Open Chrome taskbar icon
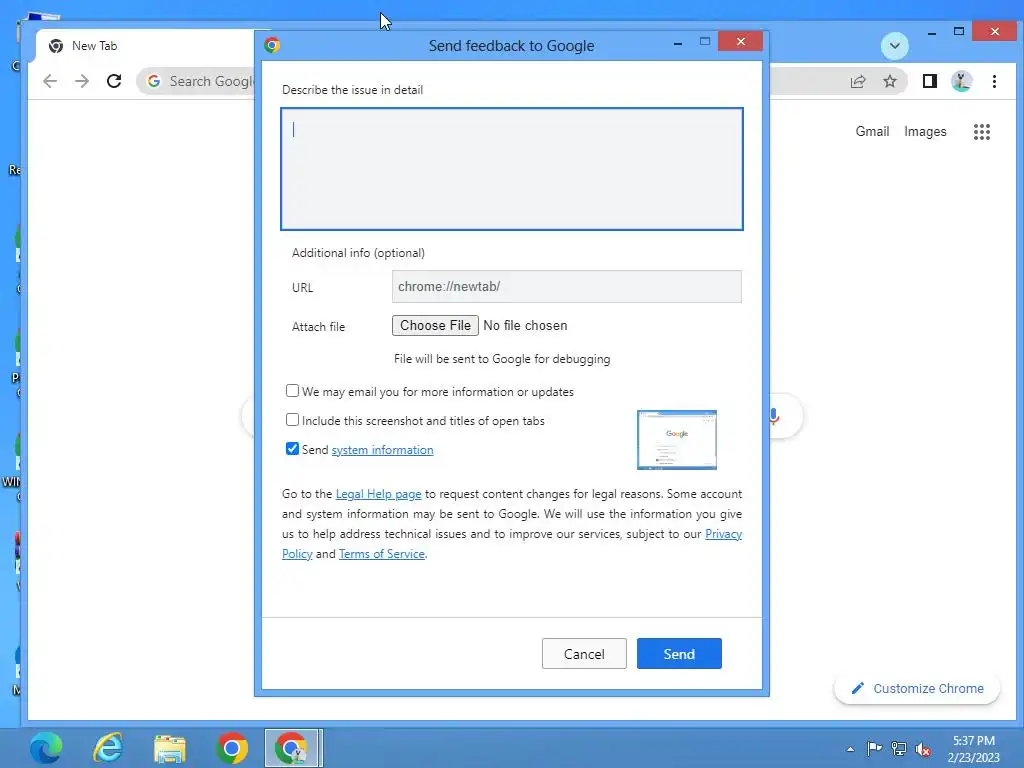The image size is (1024, 768). (232, 748)
